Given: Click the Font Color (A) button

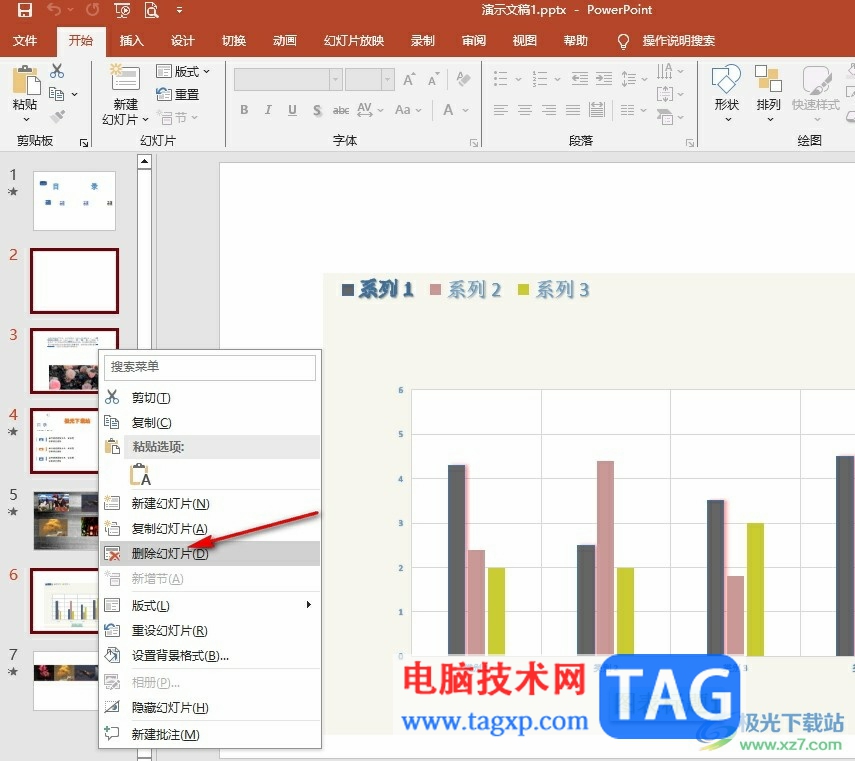Looking at the screenshot, I should point(448,110).
